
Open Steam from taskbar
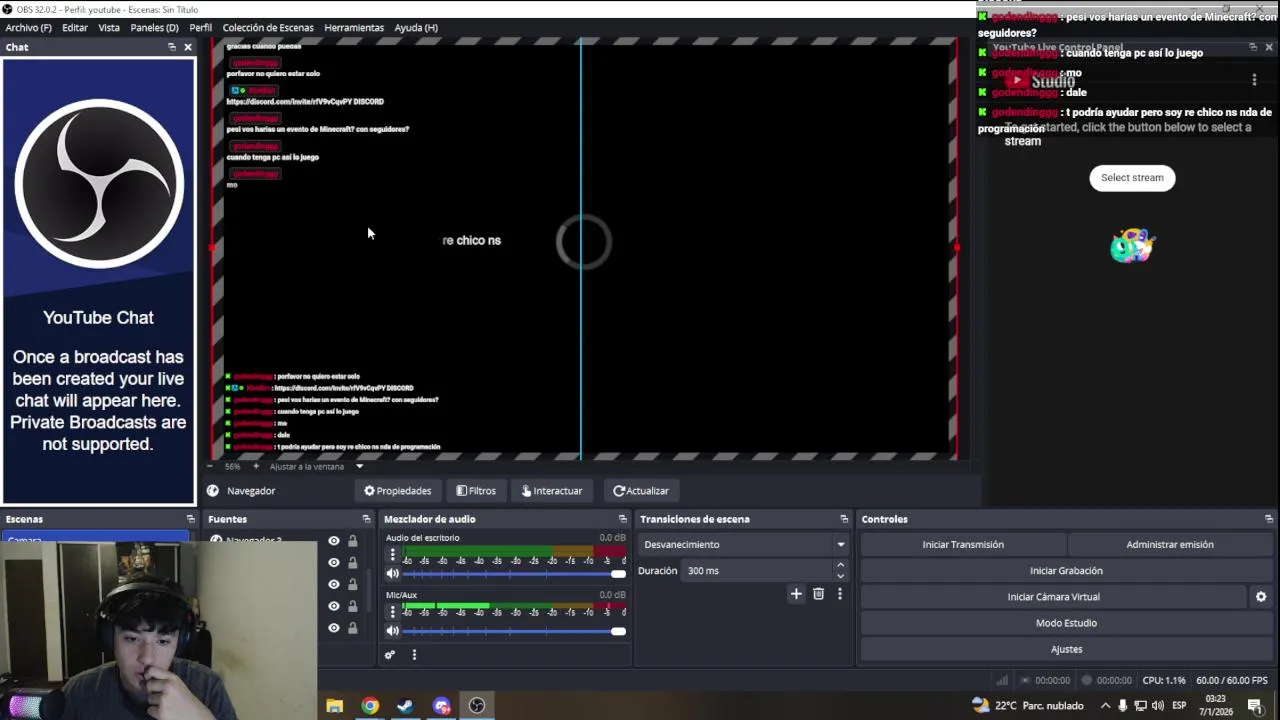[x=405, y=706]
